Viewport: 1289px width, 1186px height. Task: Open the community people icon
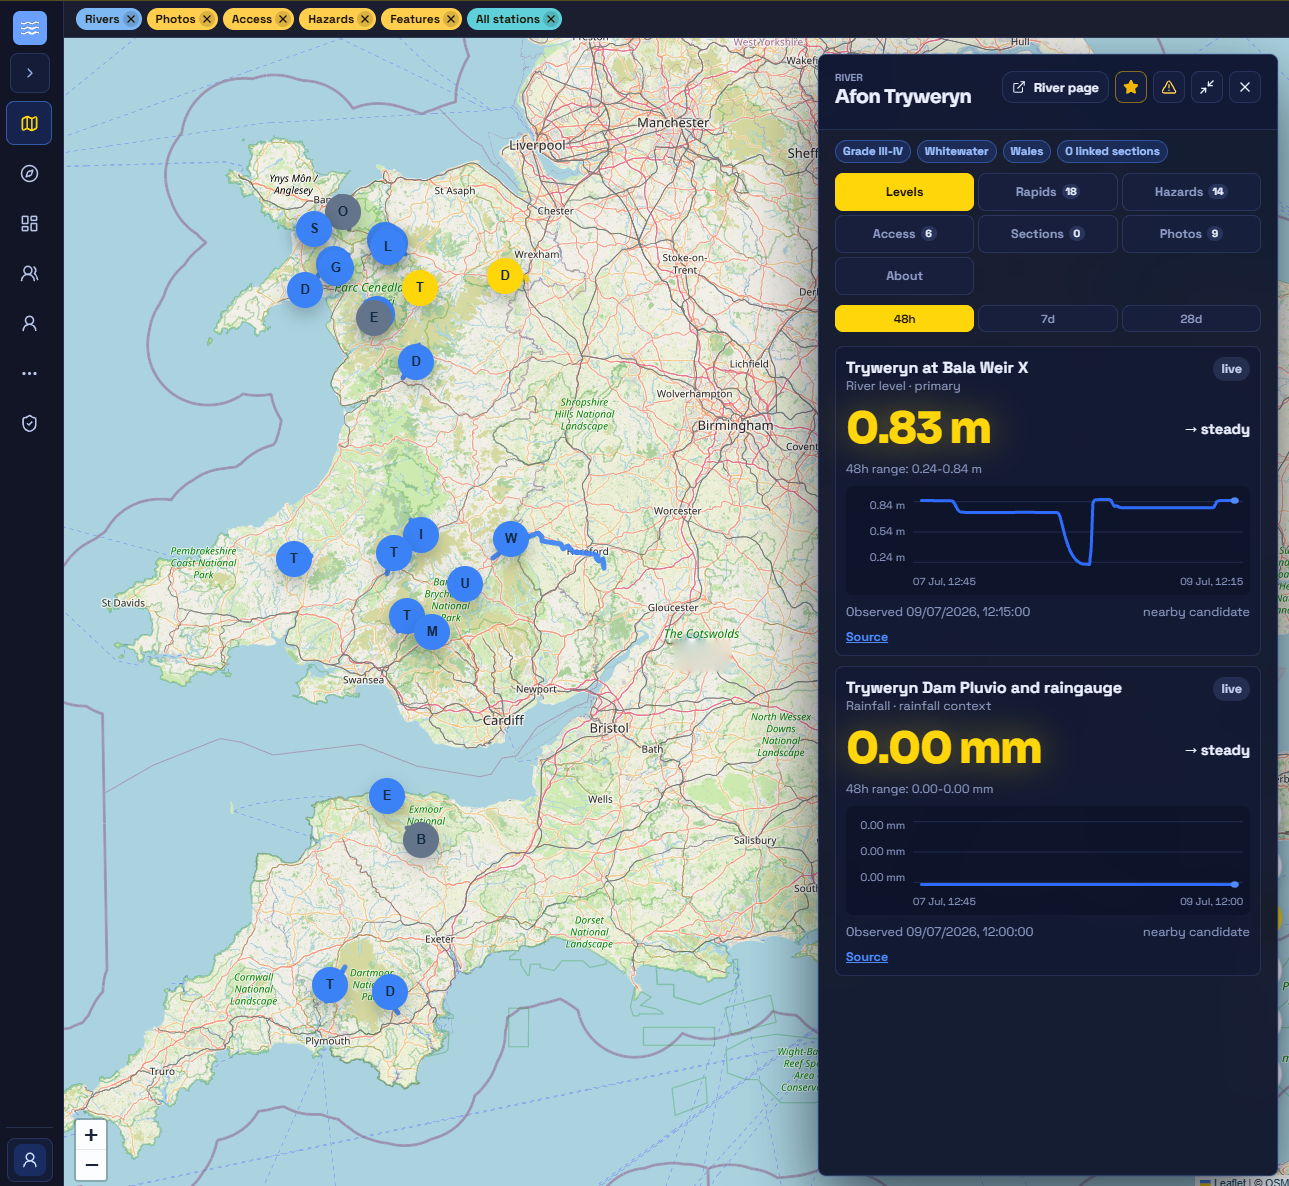[x=30, y=274]
